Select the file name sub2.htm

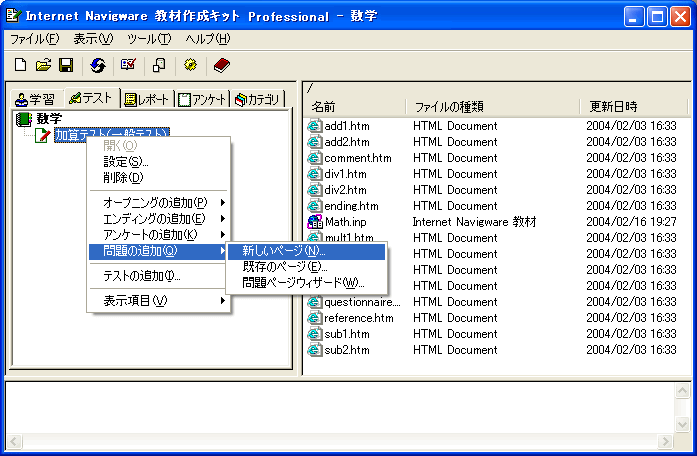[x=347, y=350]
